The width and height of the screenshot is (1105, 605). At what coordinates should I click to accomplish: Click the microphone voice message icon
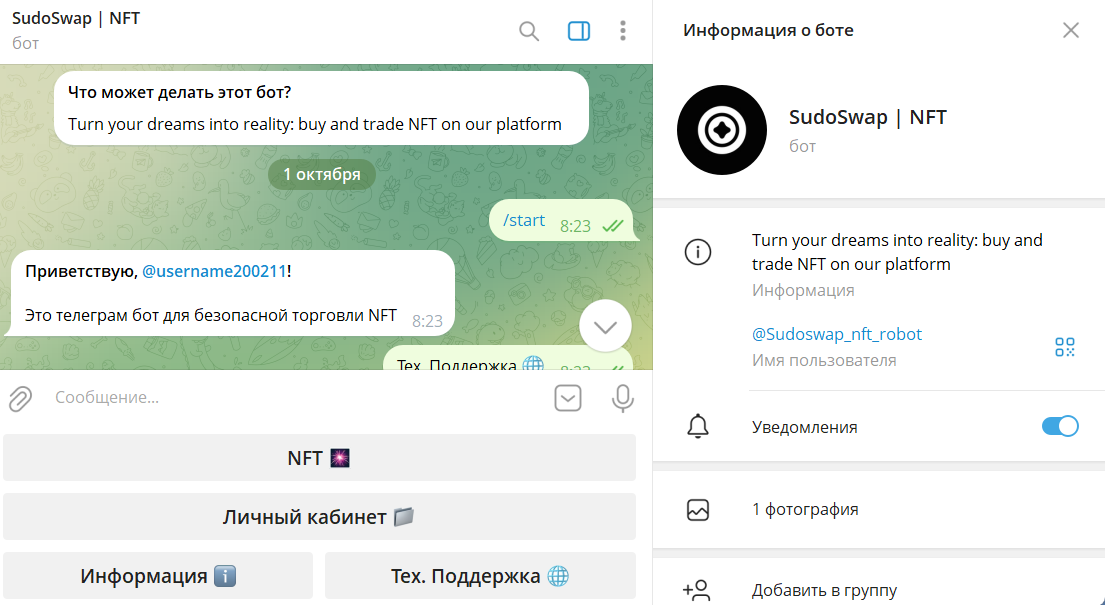point(622,399)
